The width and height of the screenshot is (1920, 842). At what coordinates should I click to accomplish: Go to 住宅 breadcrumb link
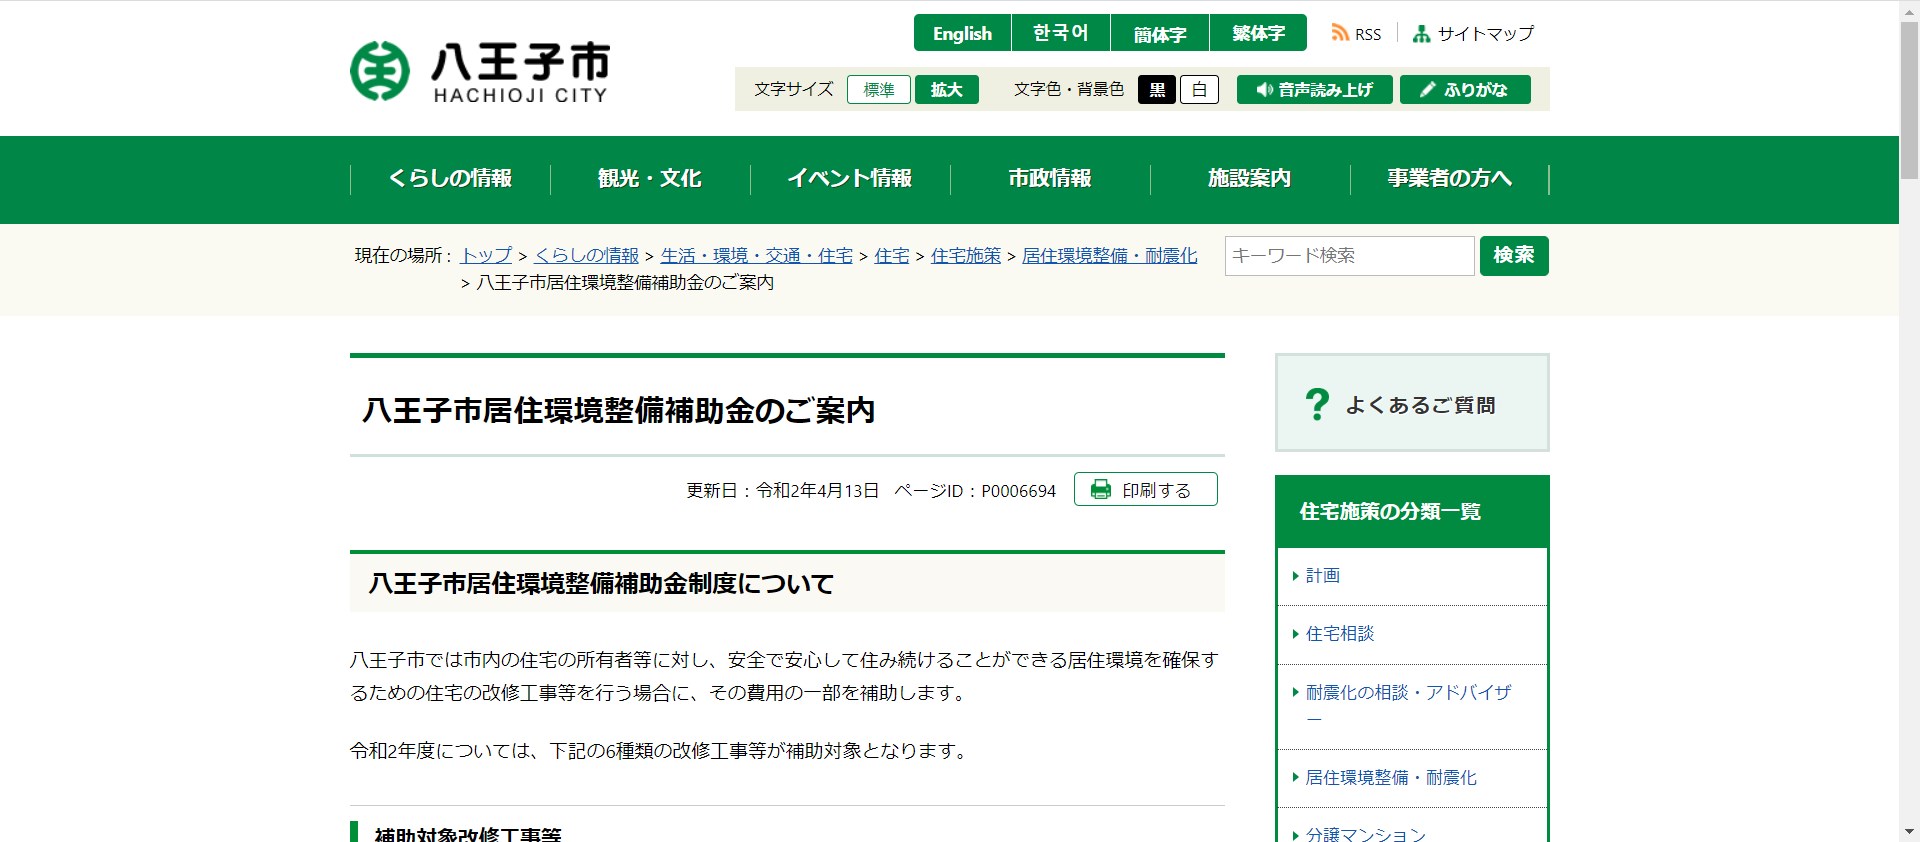[x=892, y=256]
